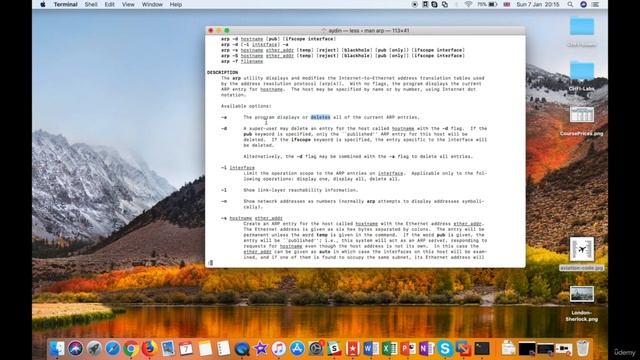This screenshot has width=640, height=360.
Task: Click the 'Available options:' line
Action: tap(246, 106)
